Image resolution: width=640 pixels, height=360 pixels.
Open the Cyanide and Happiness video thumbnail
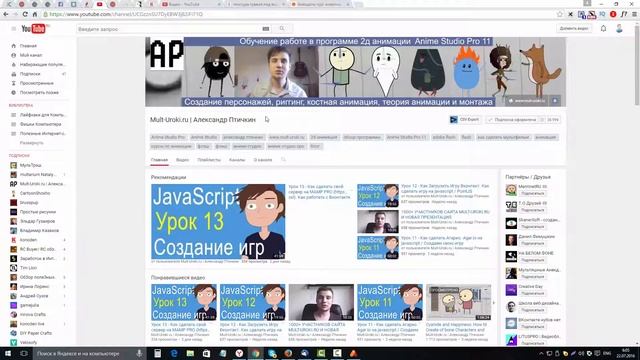[x=458, y=302]
